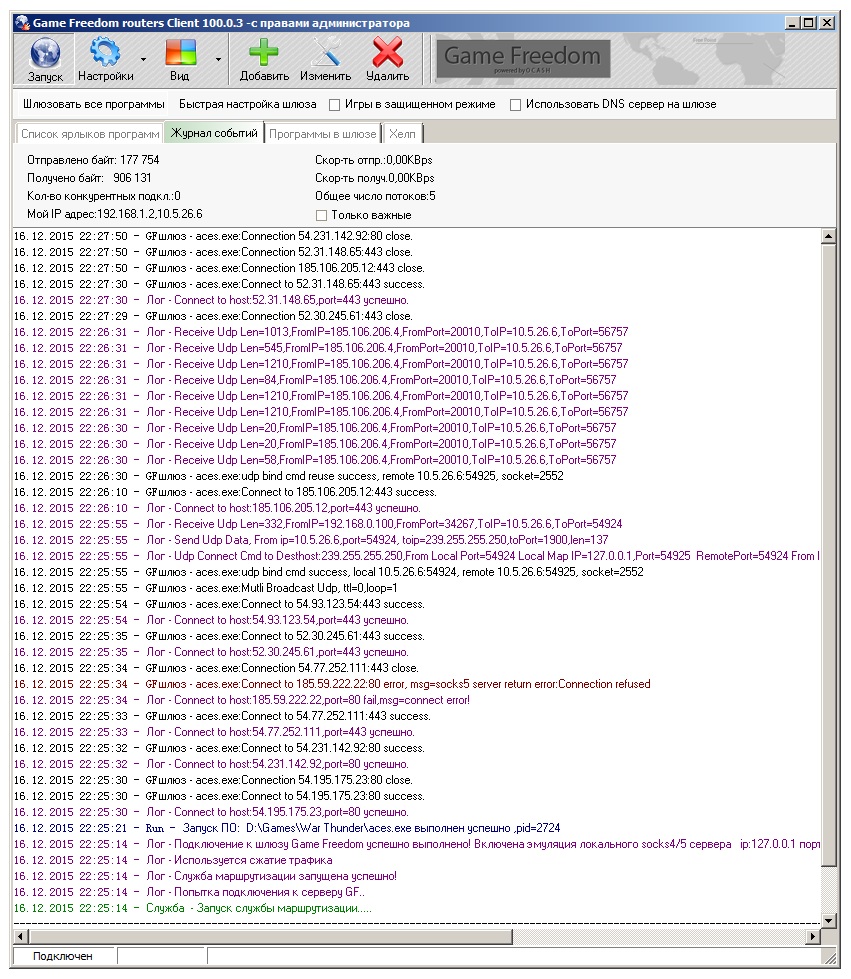The width and height of the screenshot is (851, 979).
Task: Click the vertical scrollbar thumb of the log
Action: (x=829, y=554)
